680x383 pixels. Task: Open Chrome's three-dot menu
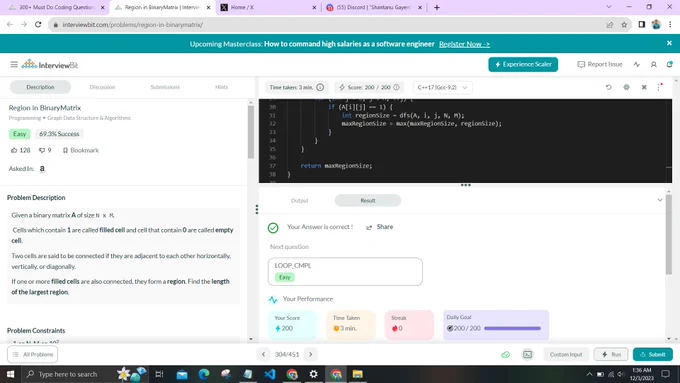(x=670, y=25)
